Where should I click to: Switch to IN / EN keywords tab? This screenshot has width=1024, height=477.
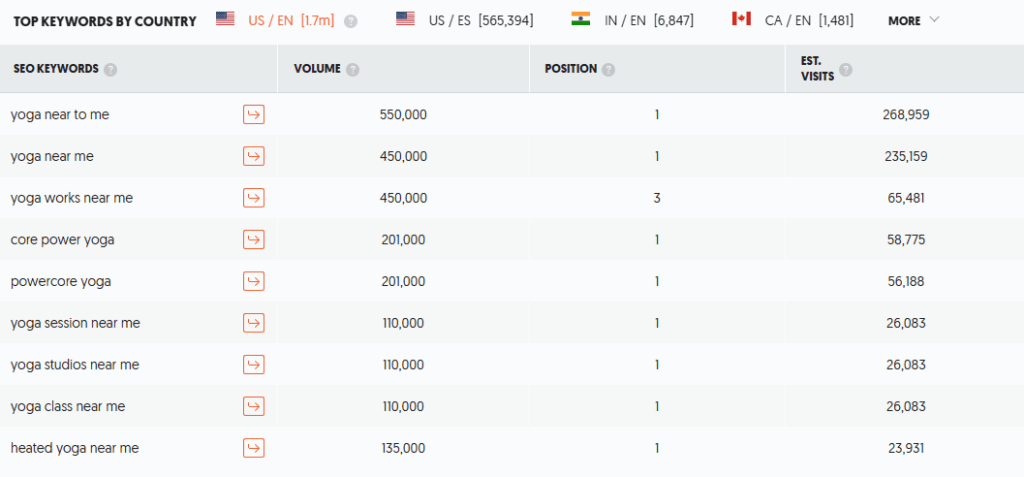tap(632, 20)
